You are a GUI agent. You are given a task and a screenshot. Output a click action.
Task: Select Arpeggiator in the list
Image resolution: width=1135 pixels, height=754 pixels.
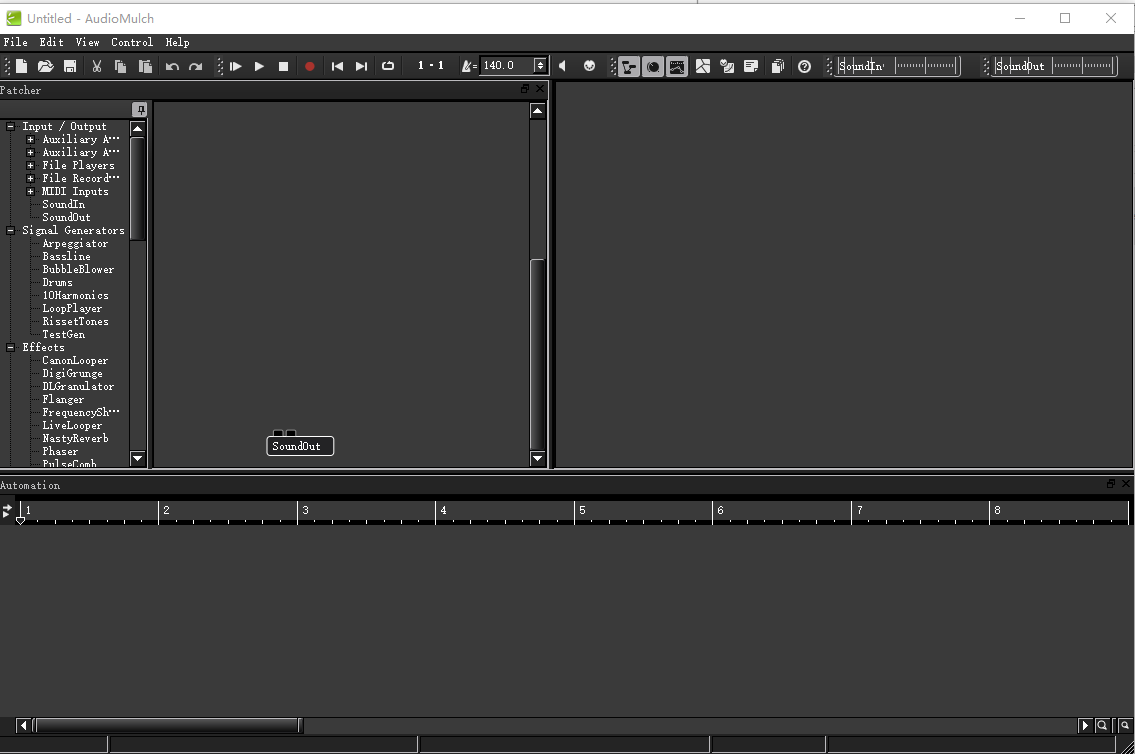coord(75,243)
